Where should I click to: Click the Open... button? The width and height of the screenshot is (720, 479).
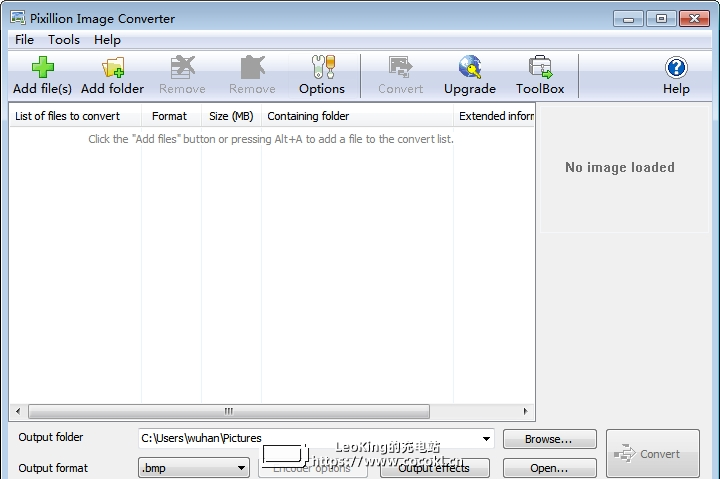(550, 468)
